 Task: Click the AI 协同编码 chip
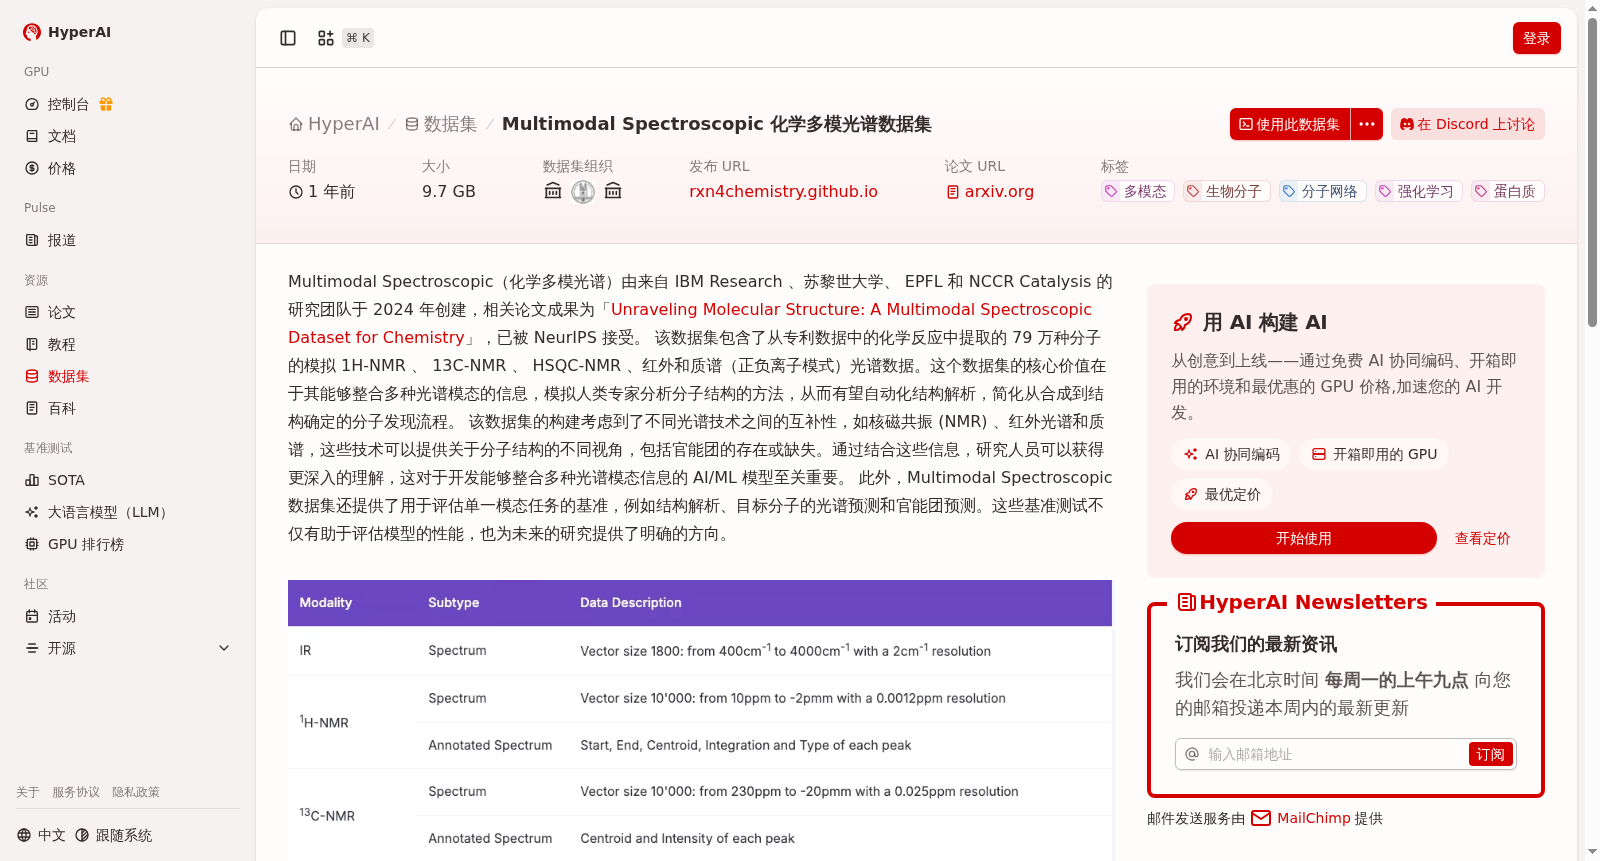[1232, 454]
